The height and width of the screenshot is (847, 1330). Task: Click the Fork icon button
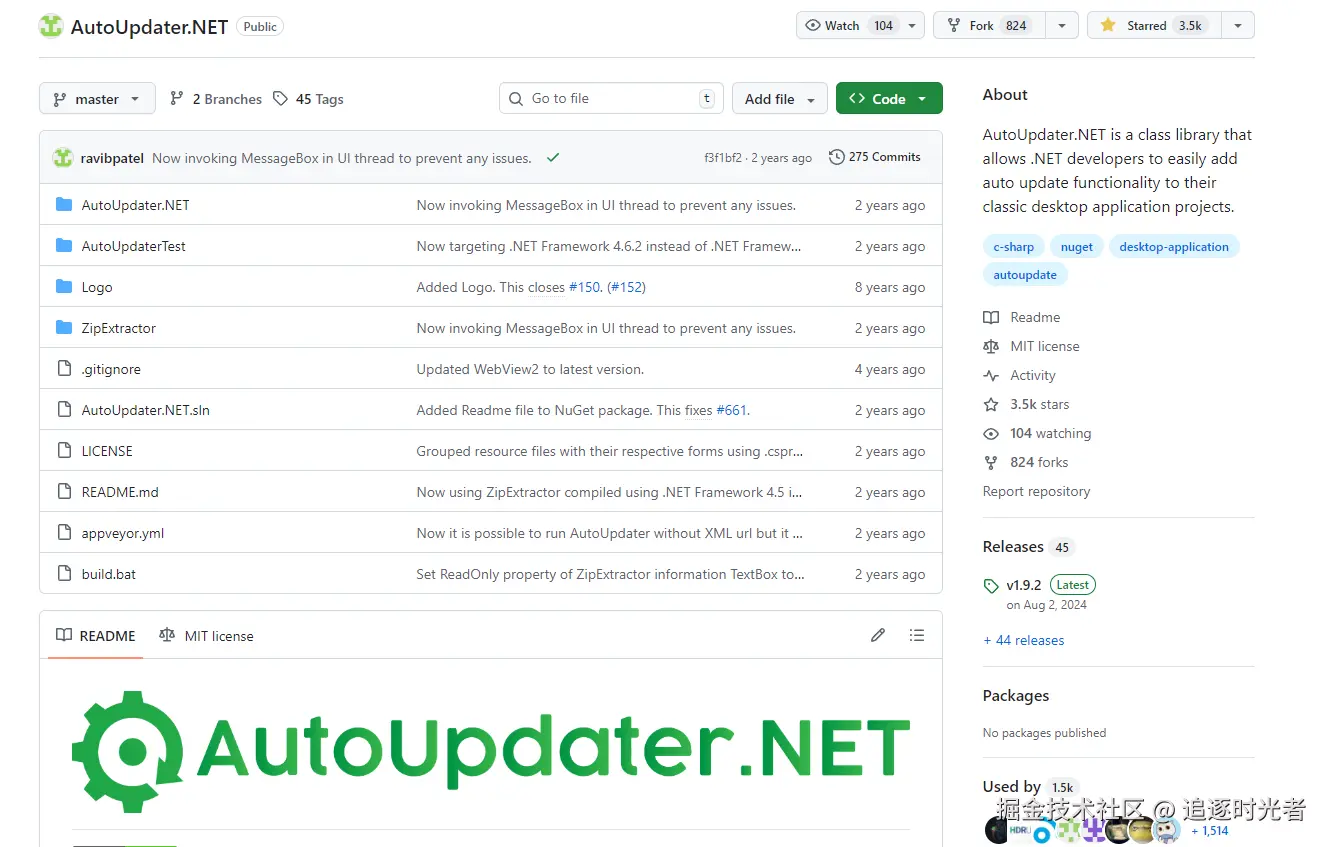(x=954, y=26)
